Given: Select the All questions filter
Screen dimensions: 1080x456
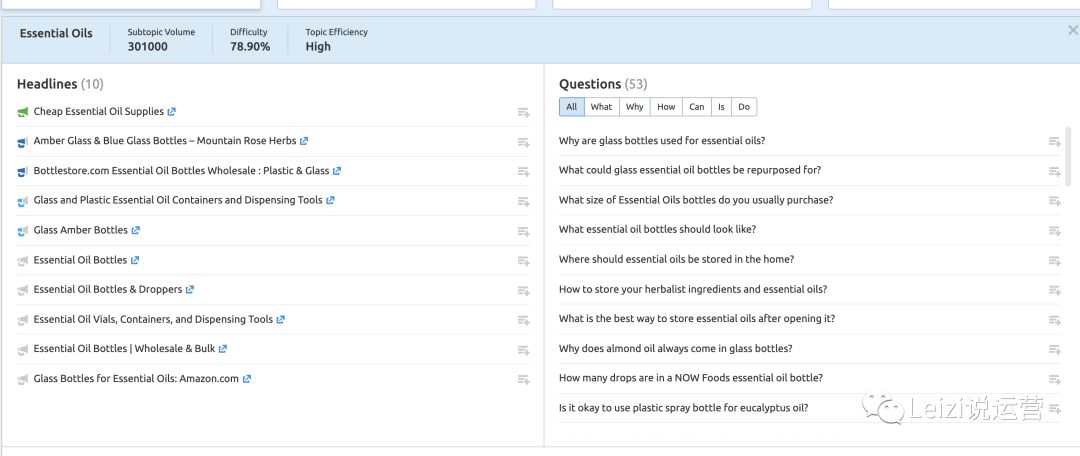Looking at the screenshot, I should 572,107.
